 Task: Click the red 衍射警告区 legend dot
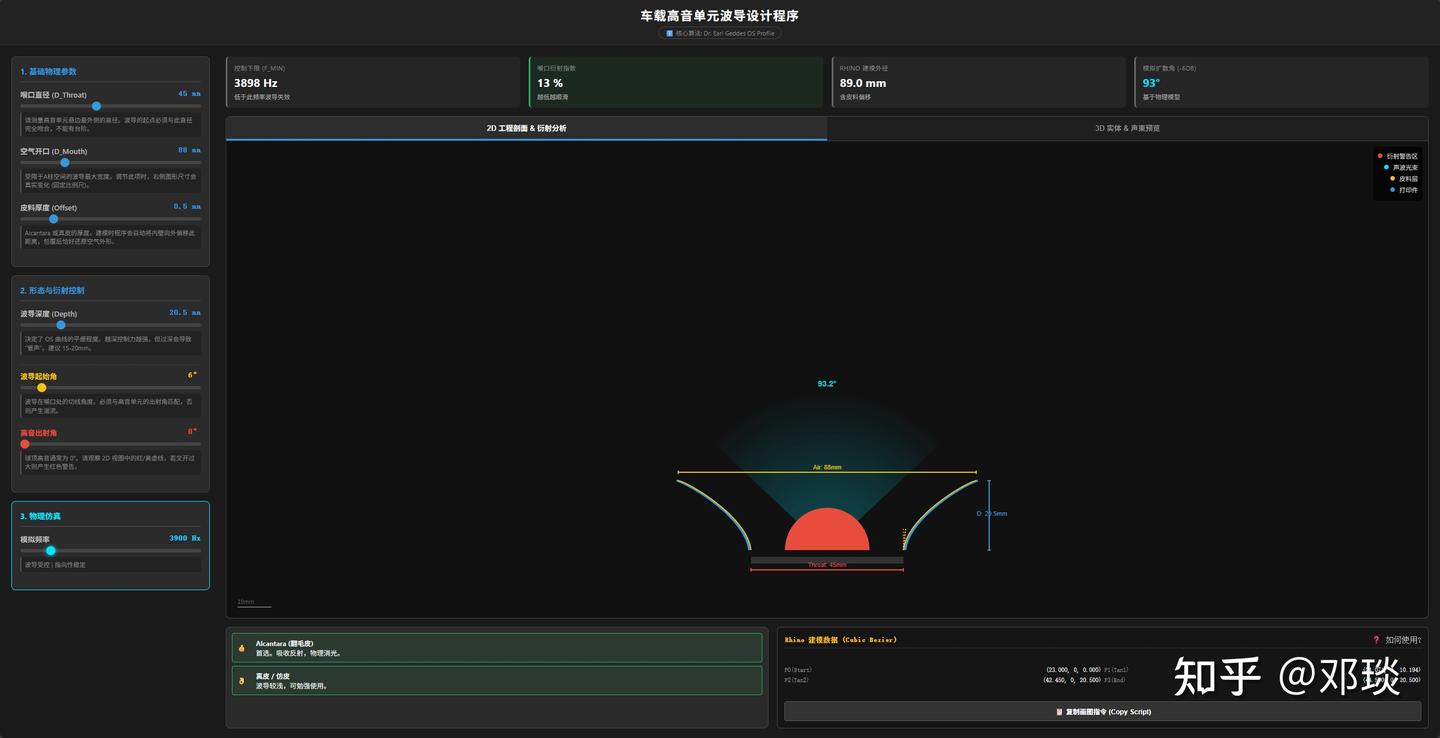tap(1380, 156)
